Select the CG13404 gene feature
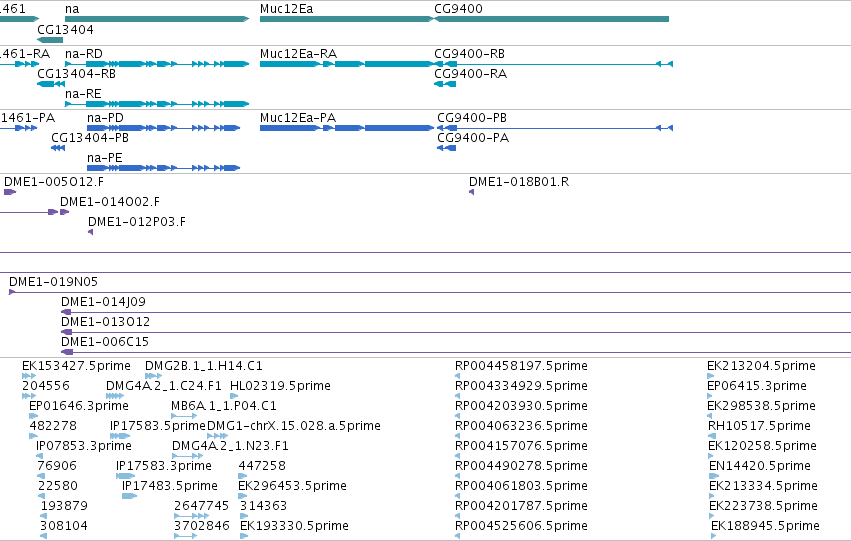The height and width of the screenshot is (541, 851). pyautogui.click(x=50, y=40)
